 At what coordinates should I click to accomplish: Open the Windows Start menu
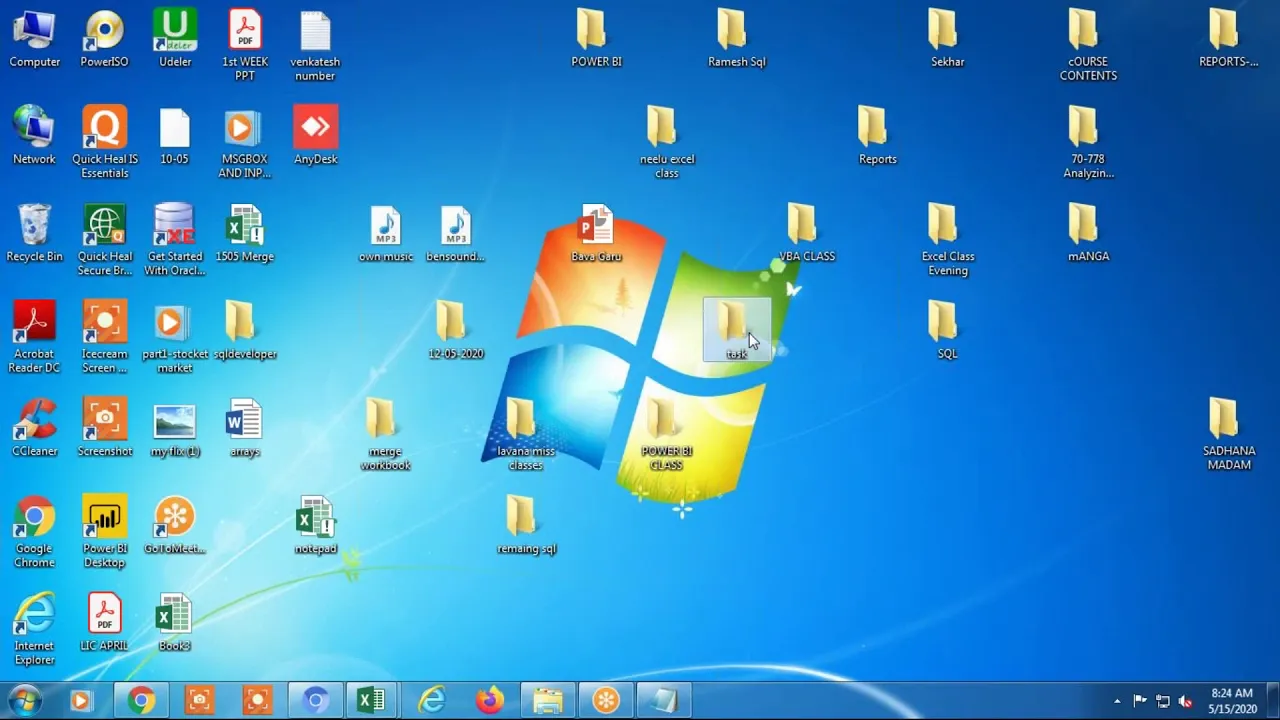[x=24, y=701]
